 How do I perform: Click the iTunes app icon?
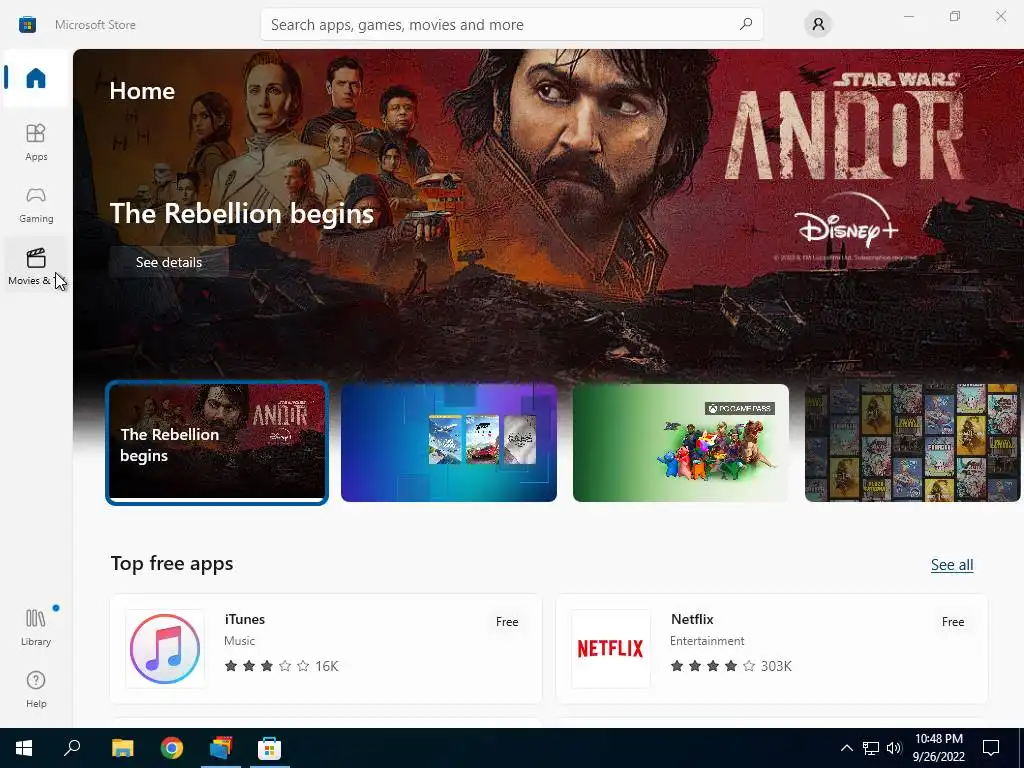[x=165, y=648]
